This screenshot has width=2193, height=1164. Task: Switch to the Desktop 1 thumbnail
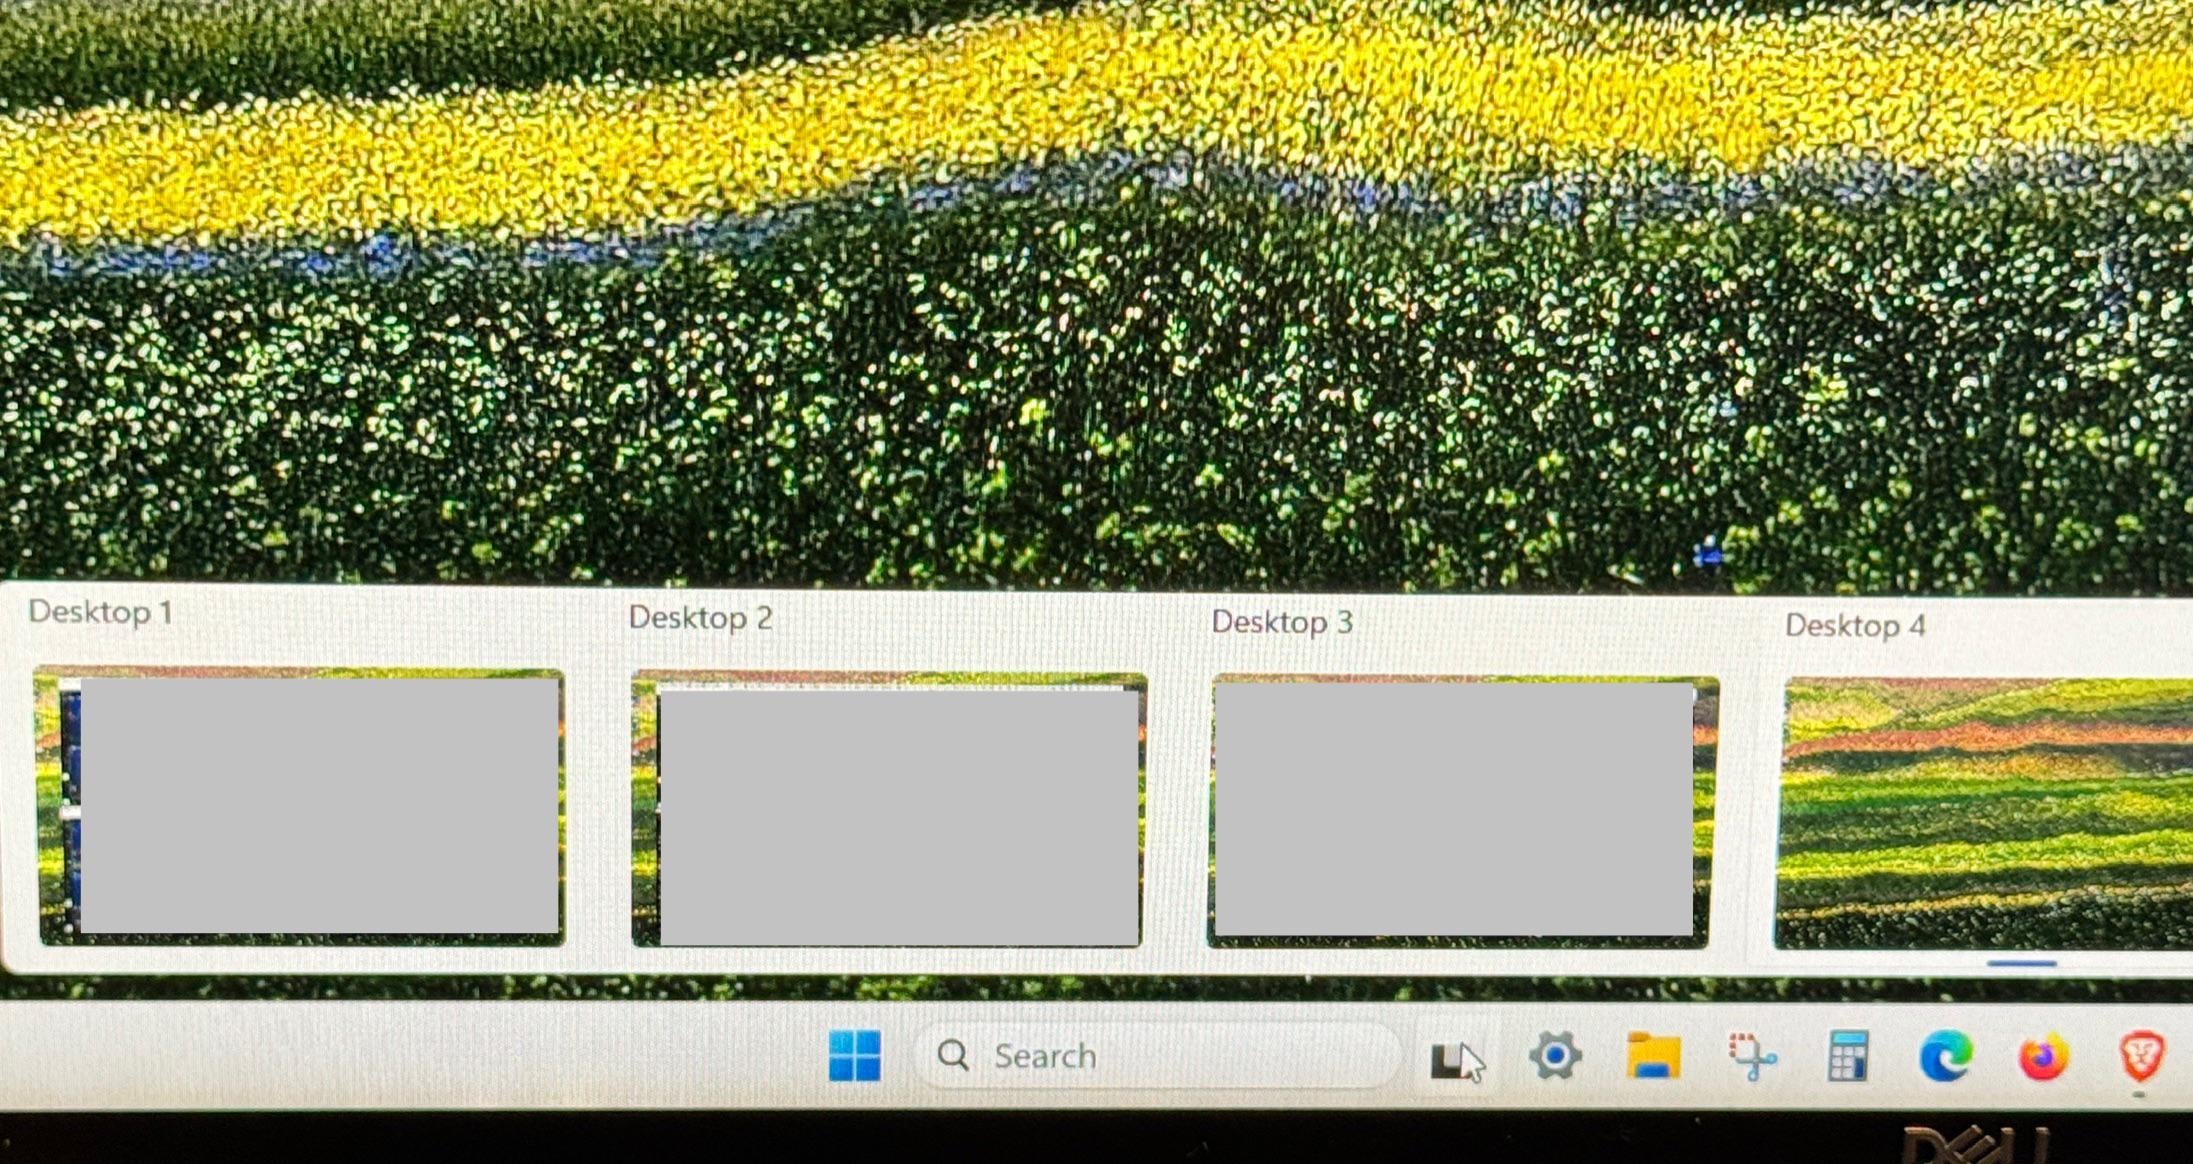click(x=300, y=806)
